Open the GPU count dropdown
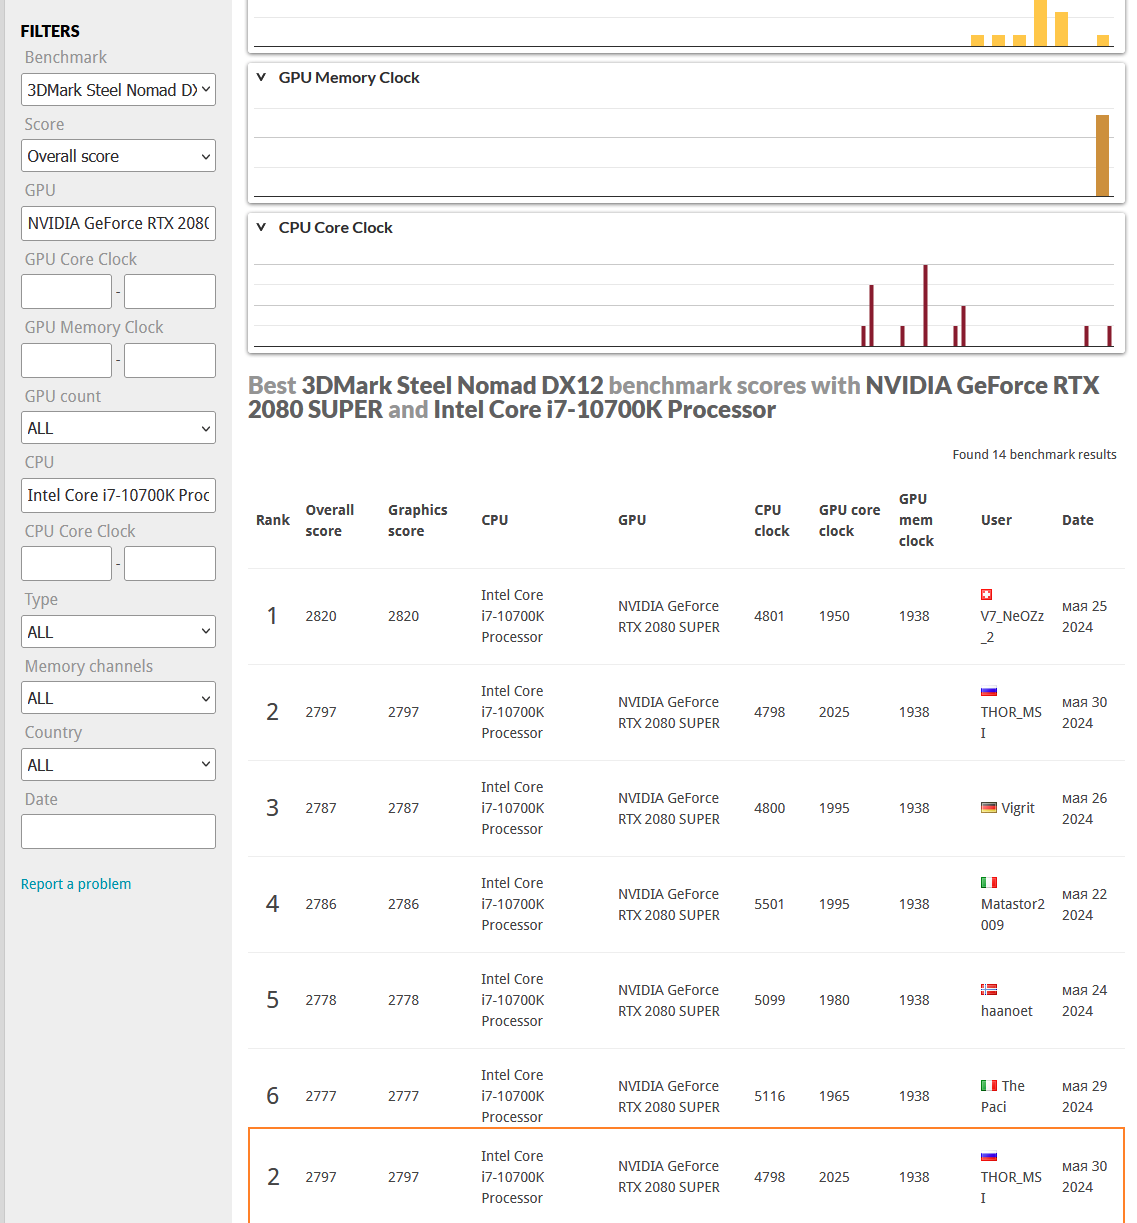1137x1223 pixels. pos(118,428)
